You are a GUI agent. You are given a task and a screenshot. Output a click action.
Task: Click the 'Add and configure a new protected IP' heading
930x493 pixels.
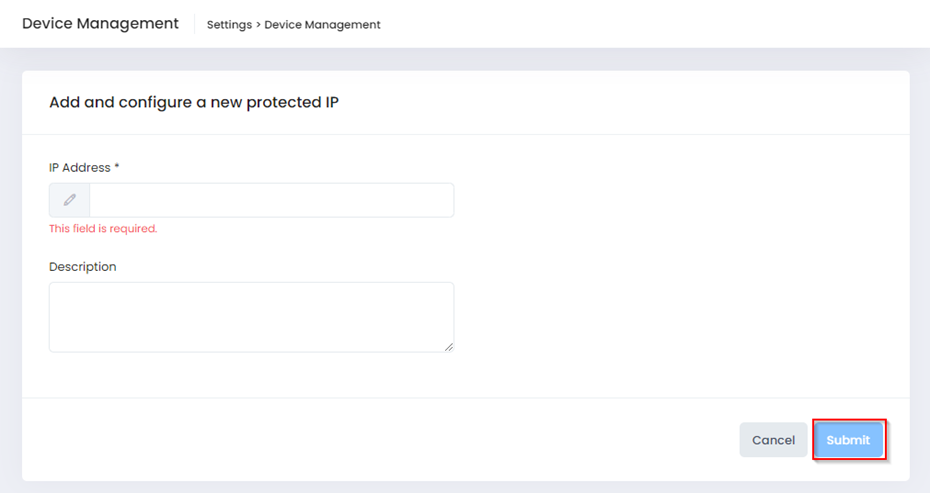pos(194,102)
